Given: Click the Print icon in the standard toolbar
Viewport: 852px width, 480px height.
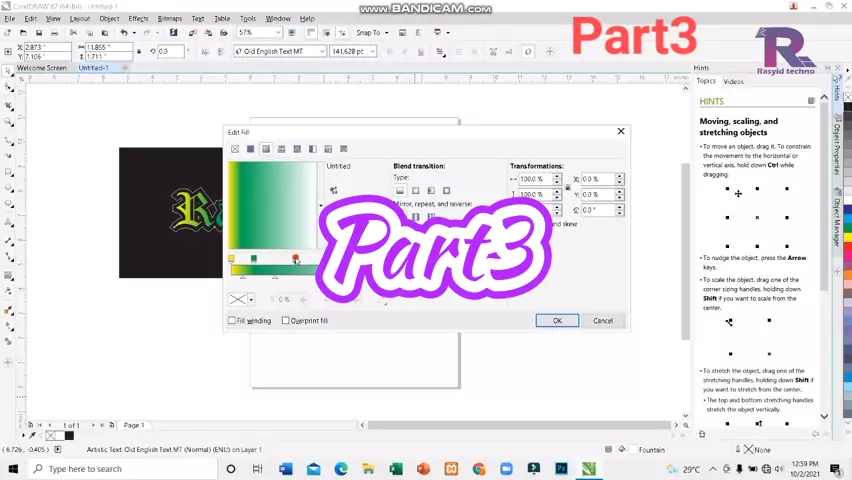Looking at the screenshot, I should click(55, 33).
